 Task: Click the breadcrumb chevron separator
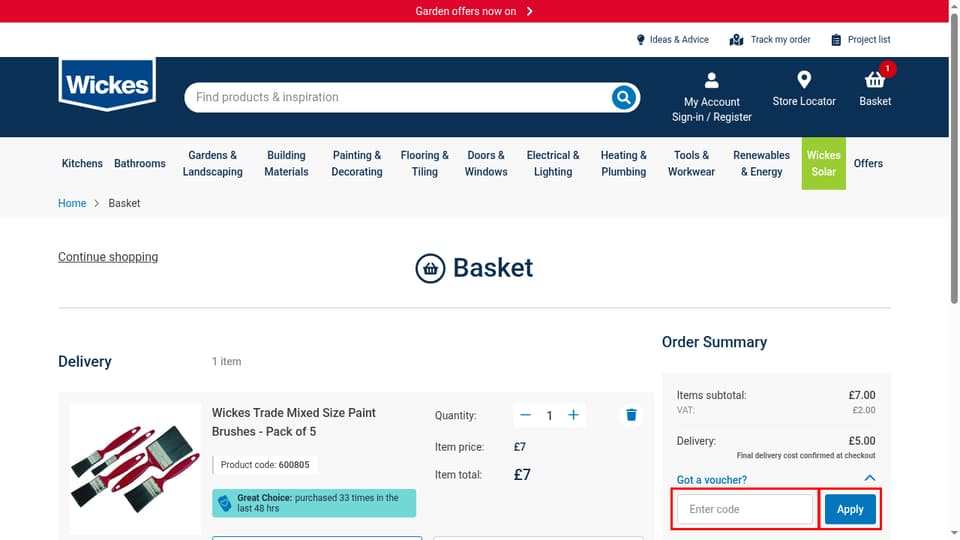[97, 203]
